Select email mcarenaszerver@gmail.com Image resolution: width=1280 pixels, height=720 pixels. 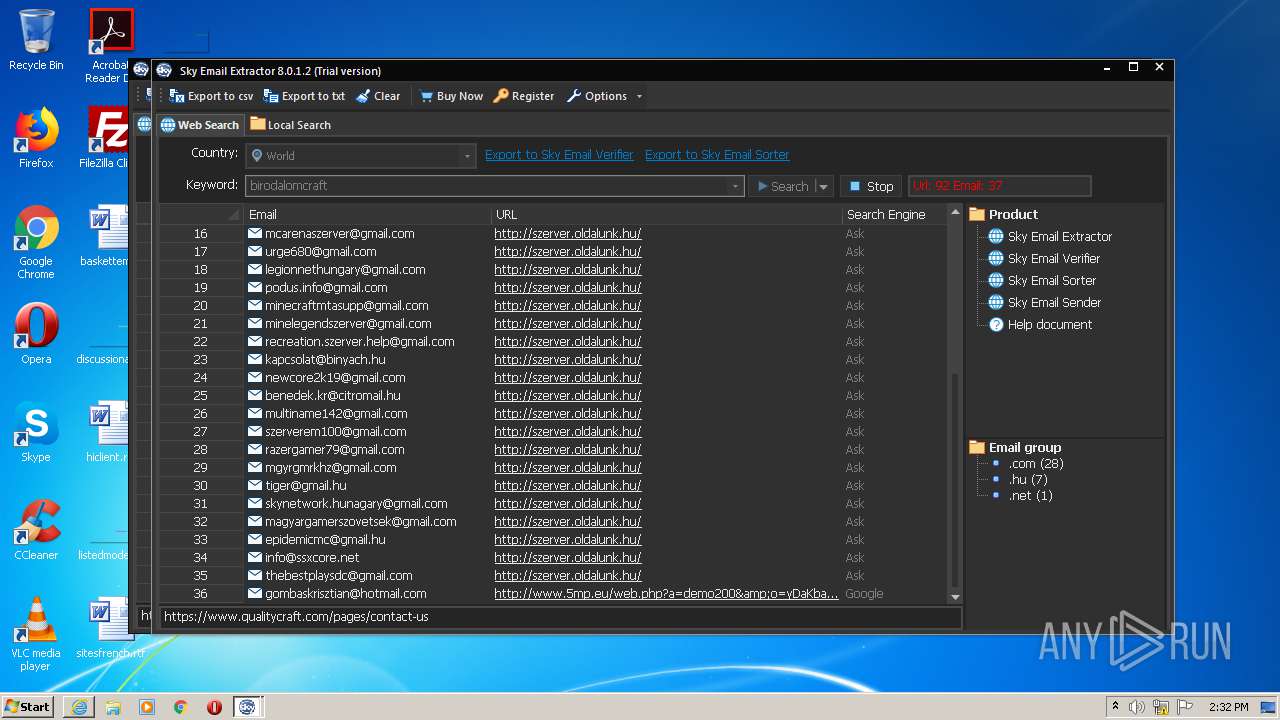(x=339, y=234)
